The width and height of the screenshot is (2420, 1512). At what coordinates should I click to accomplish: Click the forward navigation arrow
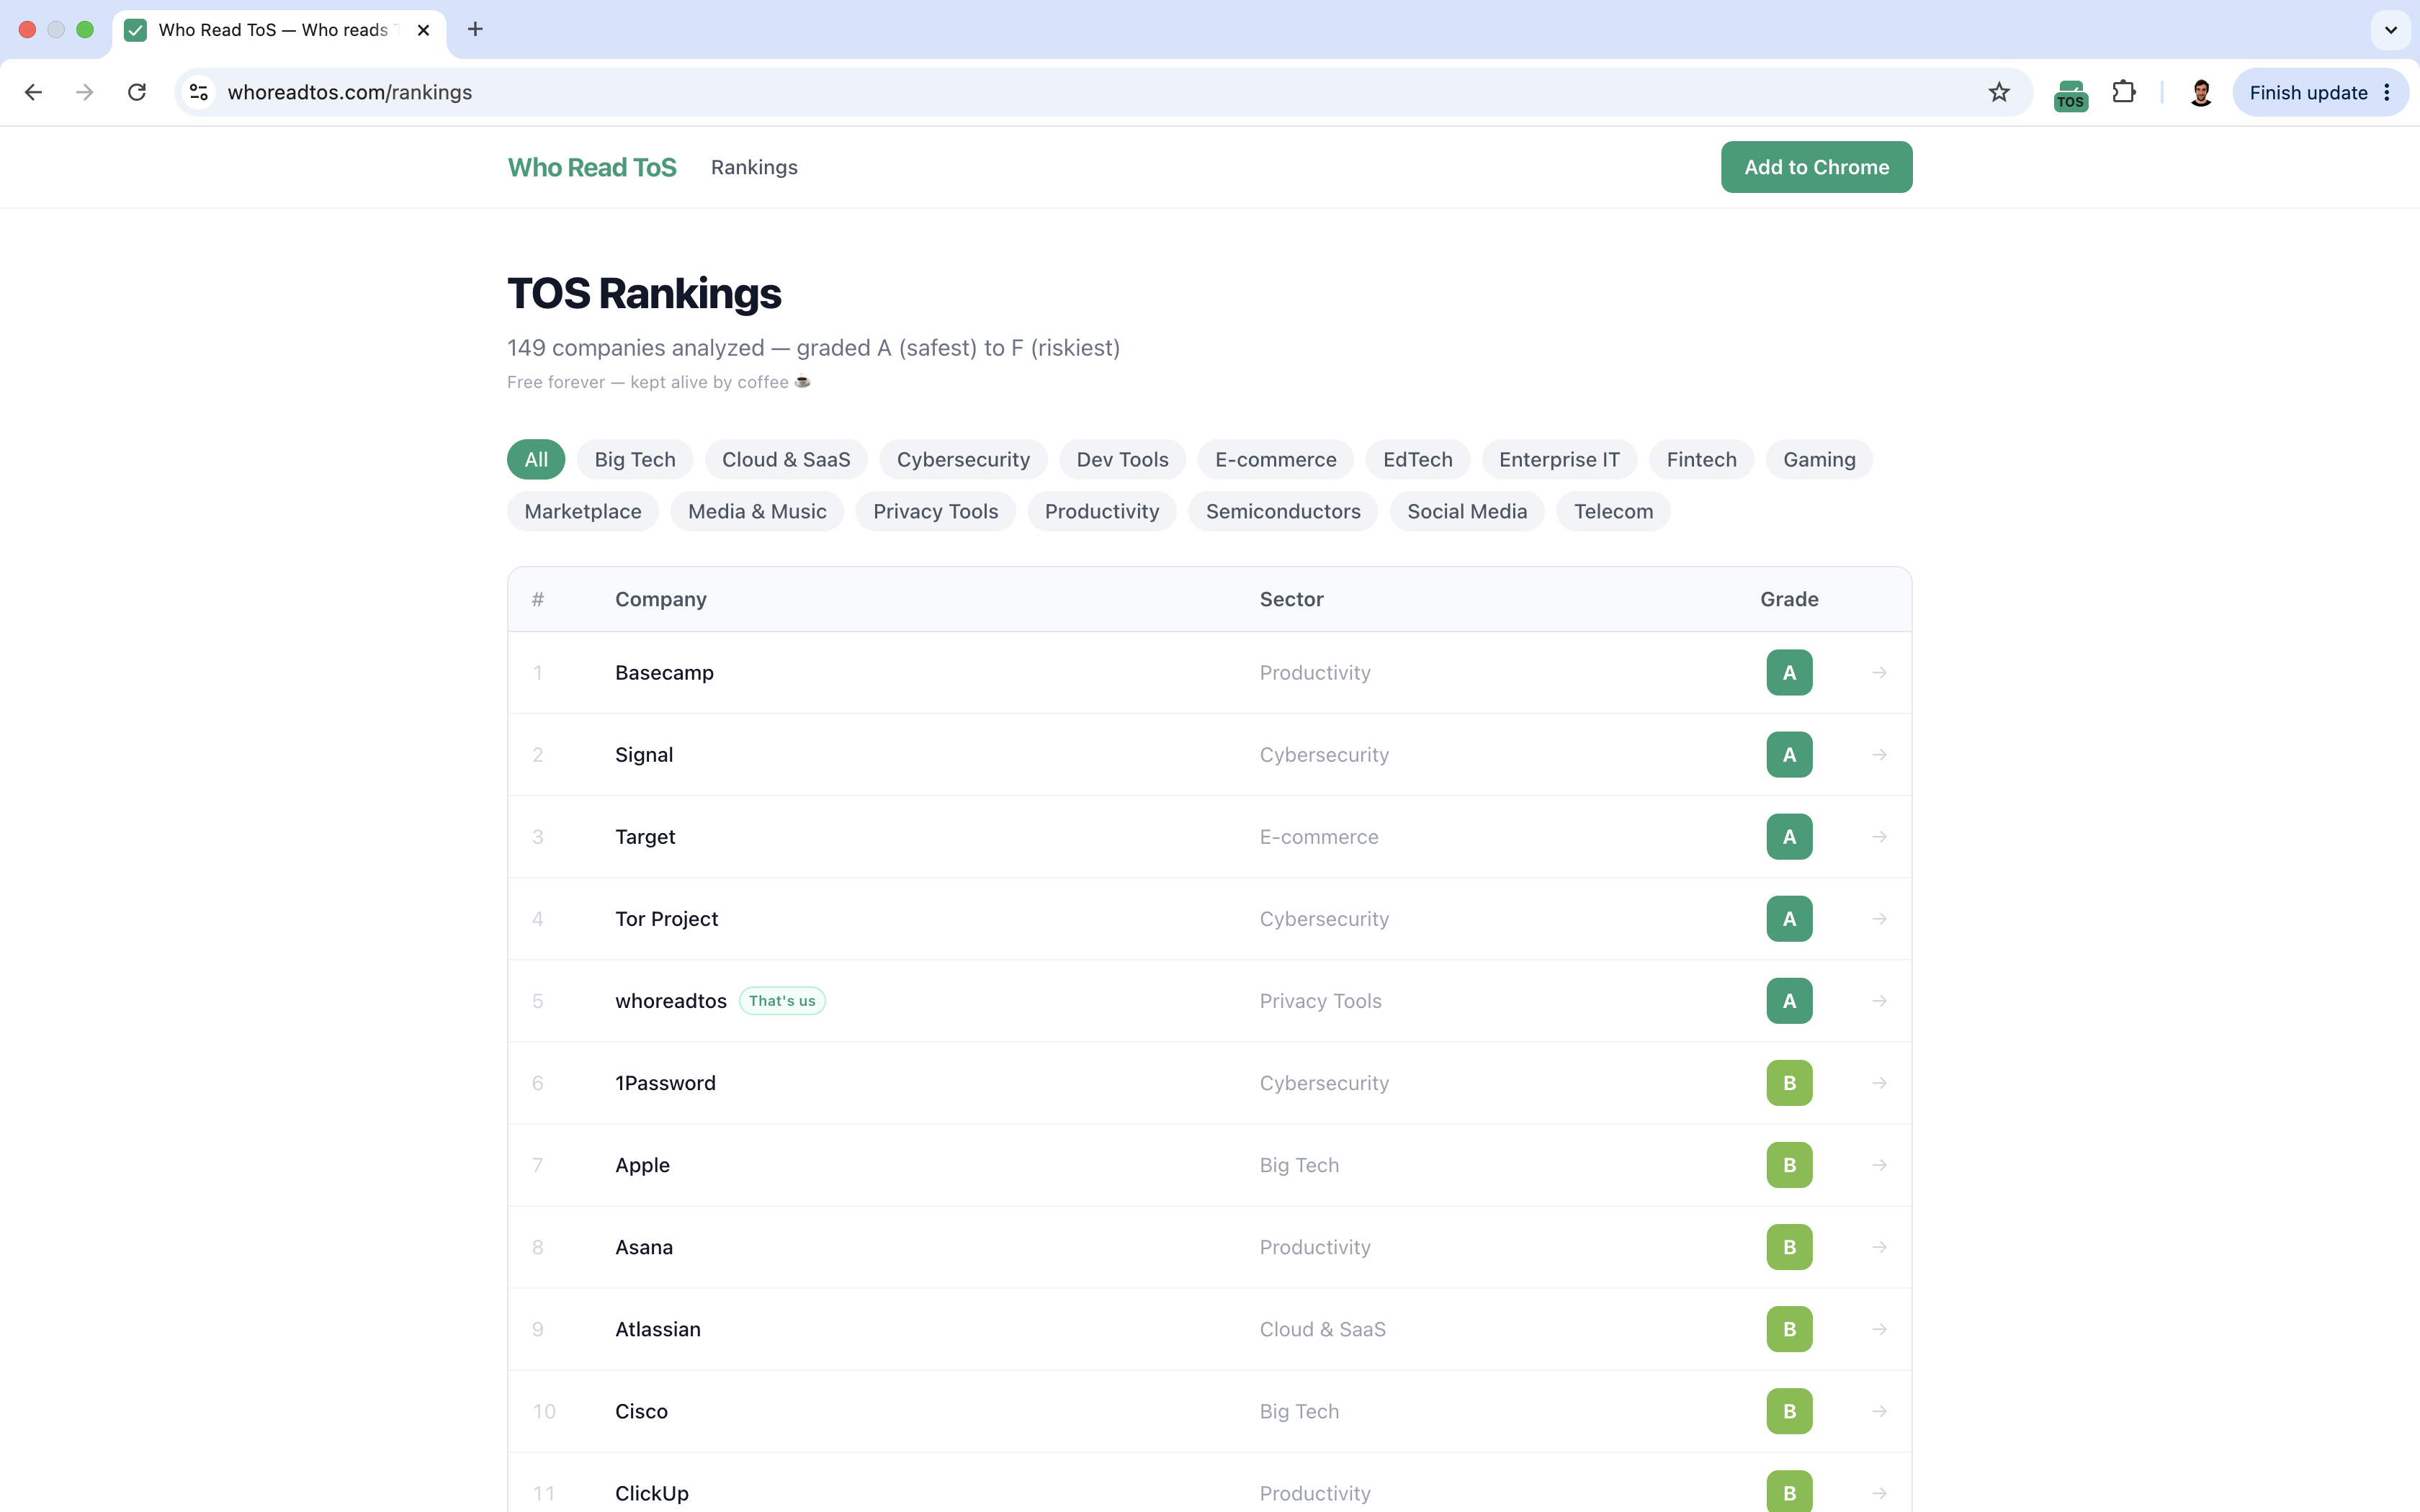pos(85,92)
